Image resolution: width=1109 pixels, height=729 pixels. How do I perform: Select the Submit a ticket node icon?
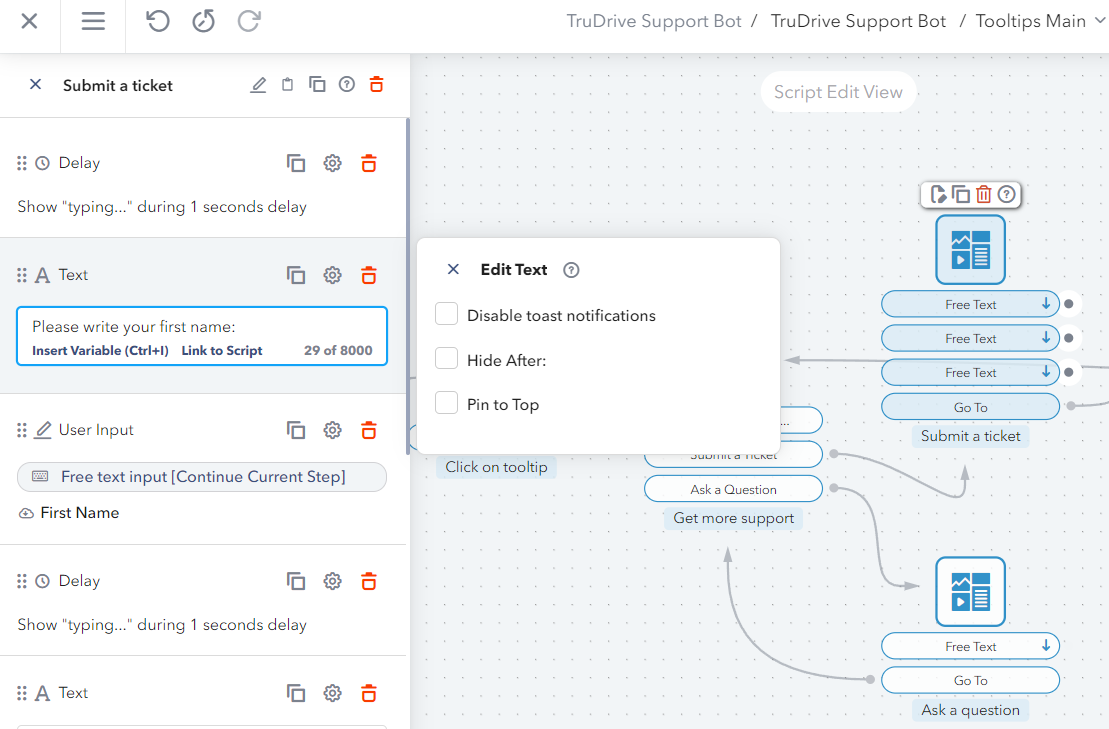point(970,250)
